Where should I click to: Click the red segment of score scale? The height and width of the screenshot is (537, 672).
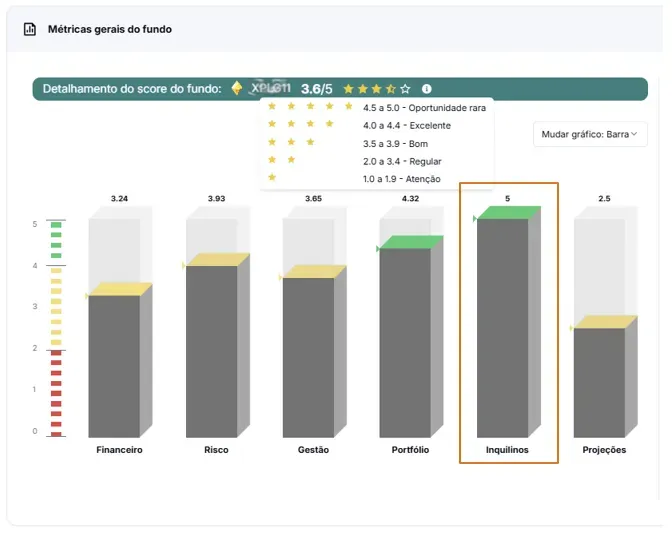56,395
